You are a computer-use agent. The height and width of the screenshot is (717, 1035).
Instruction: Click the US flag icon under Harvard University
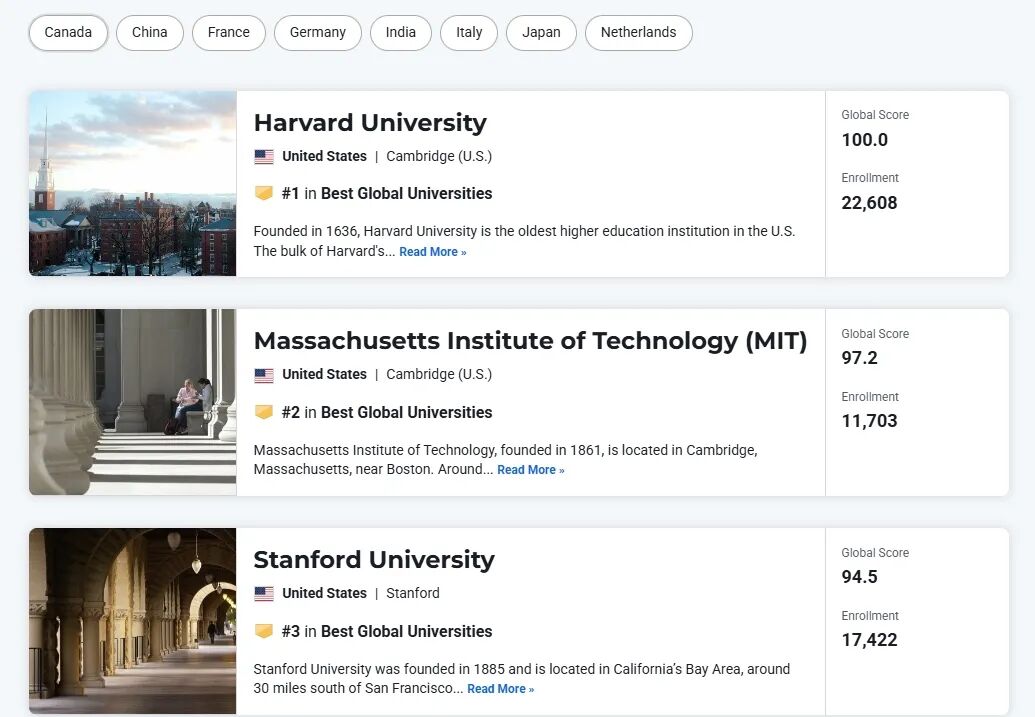tap(264, 157)
